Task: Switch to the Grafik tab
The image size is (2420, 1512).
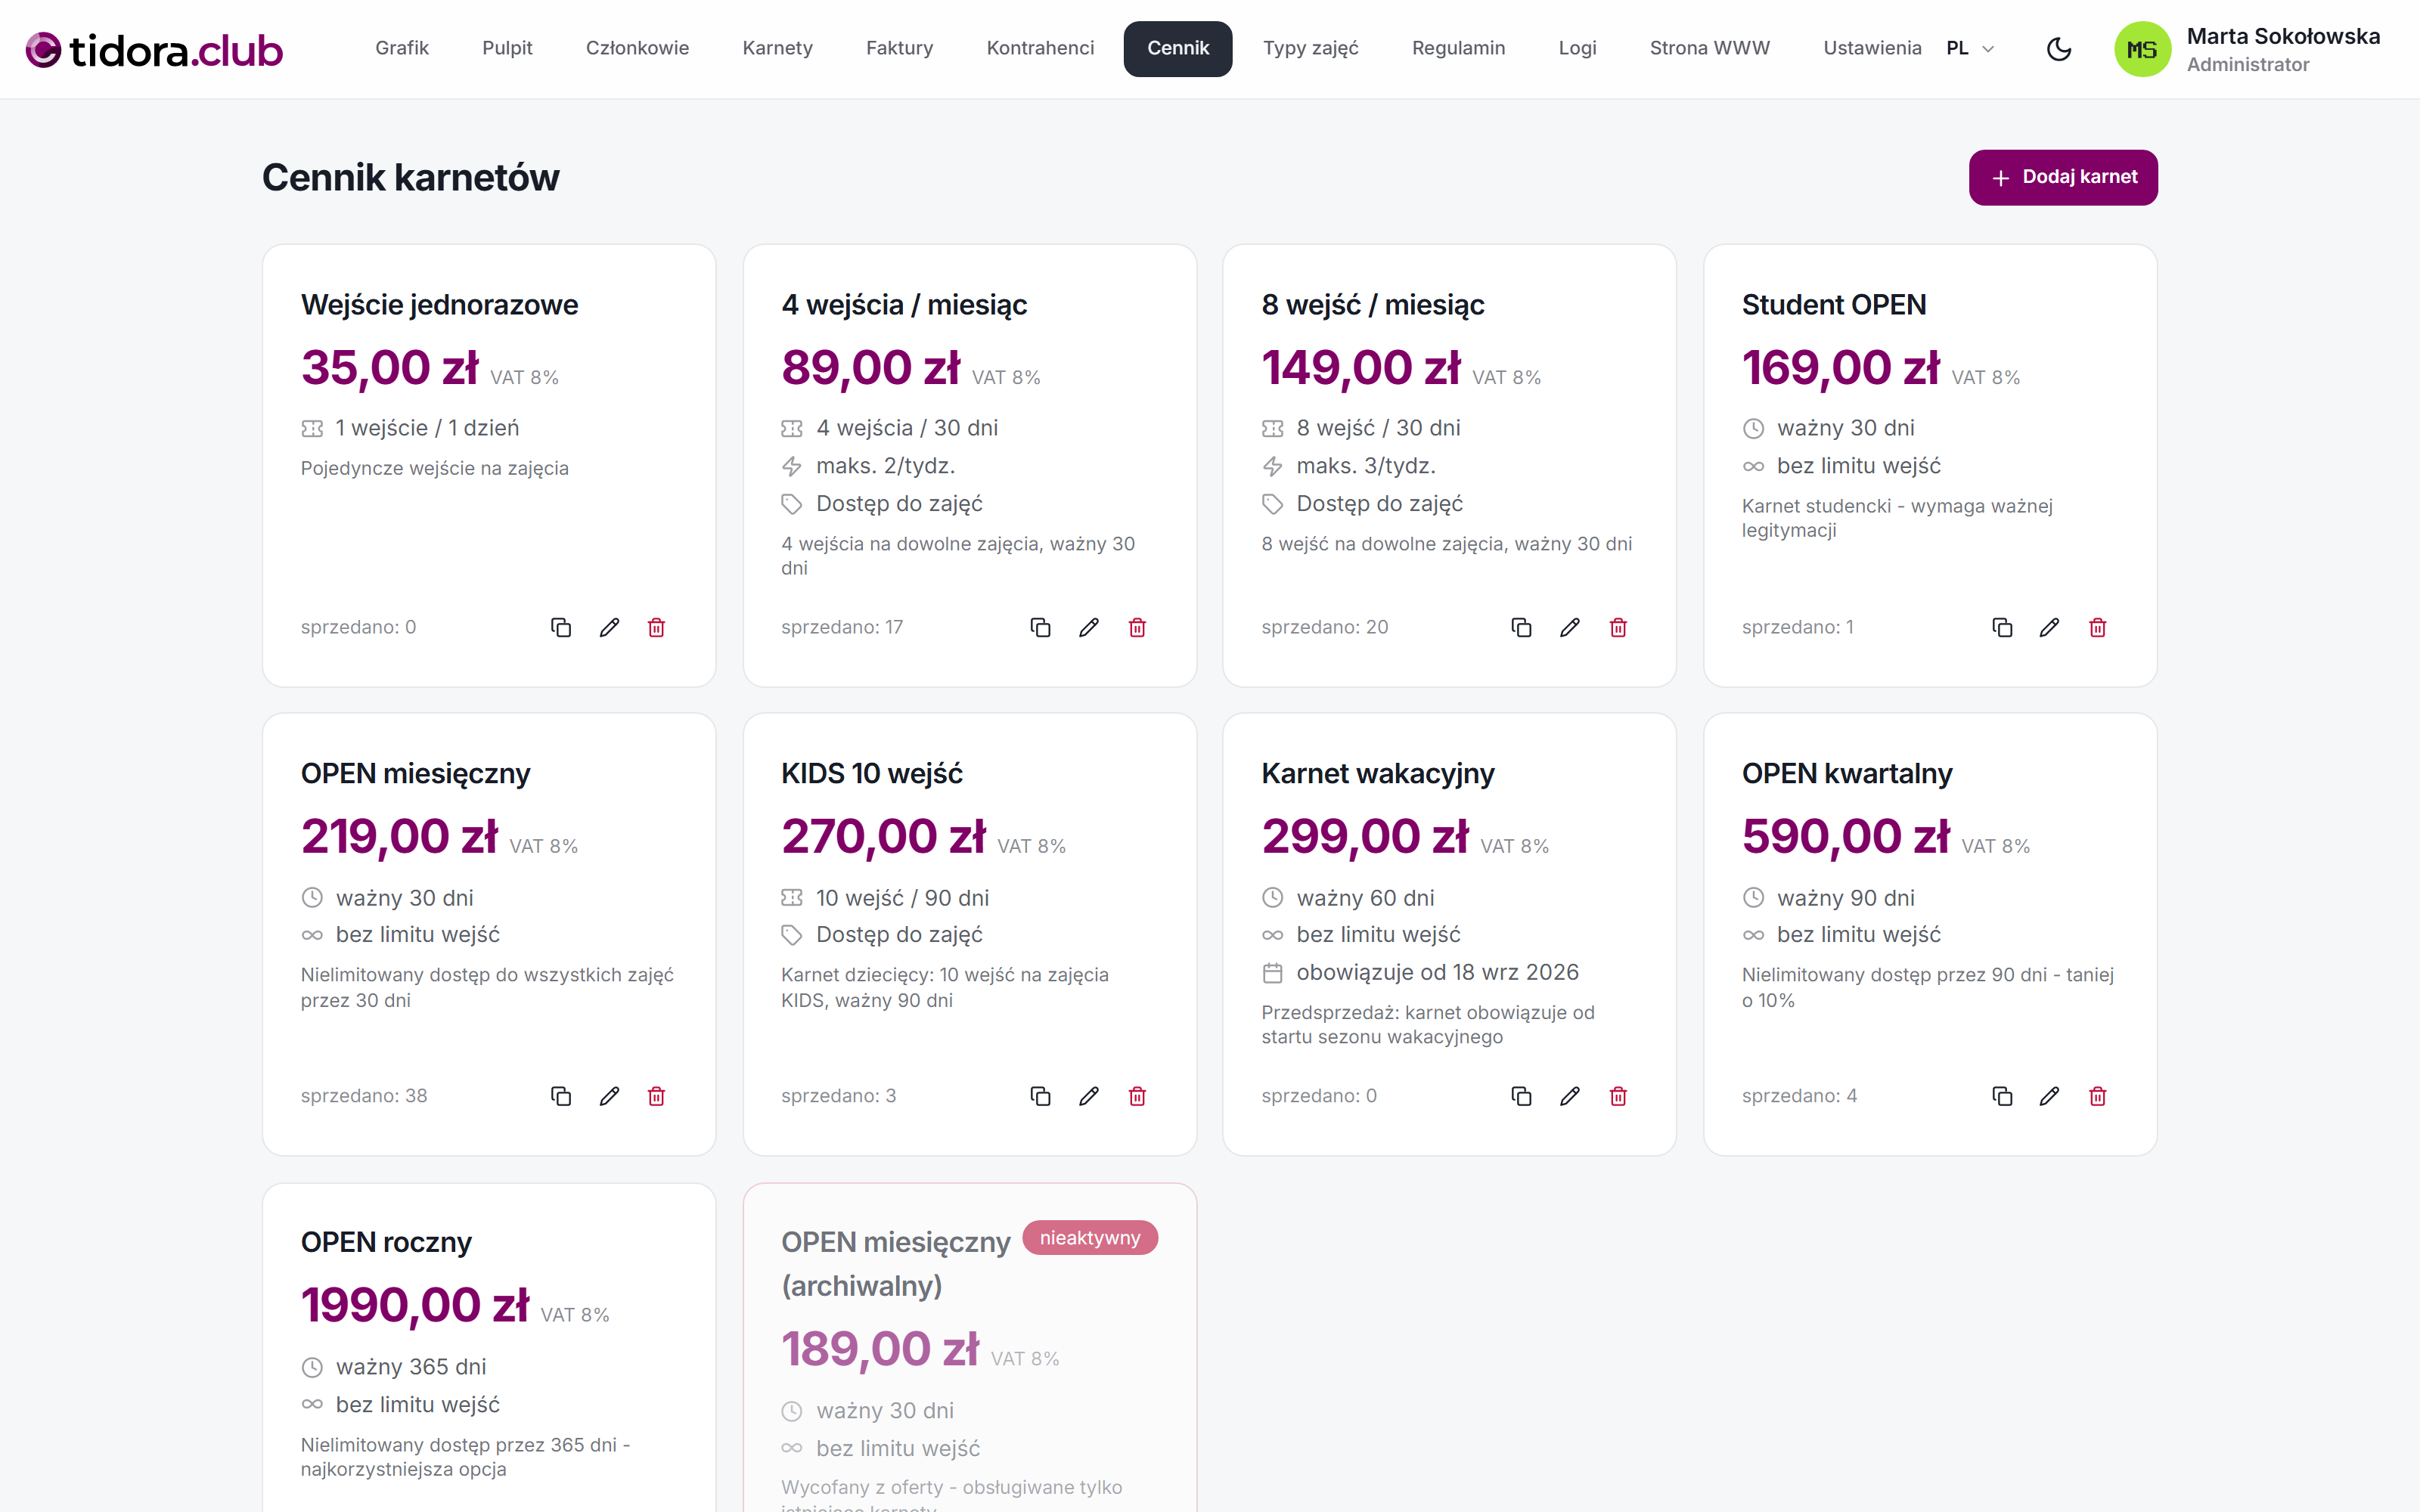Action: tap(402, 48)
